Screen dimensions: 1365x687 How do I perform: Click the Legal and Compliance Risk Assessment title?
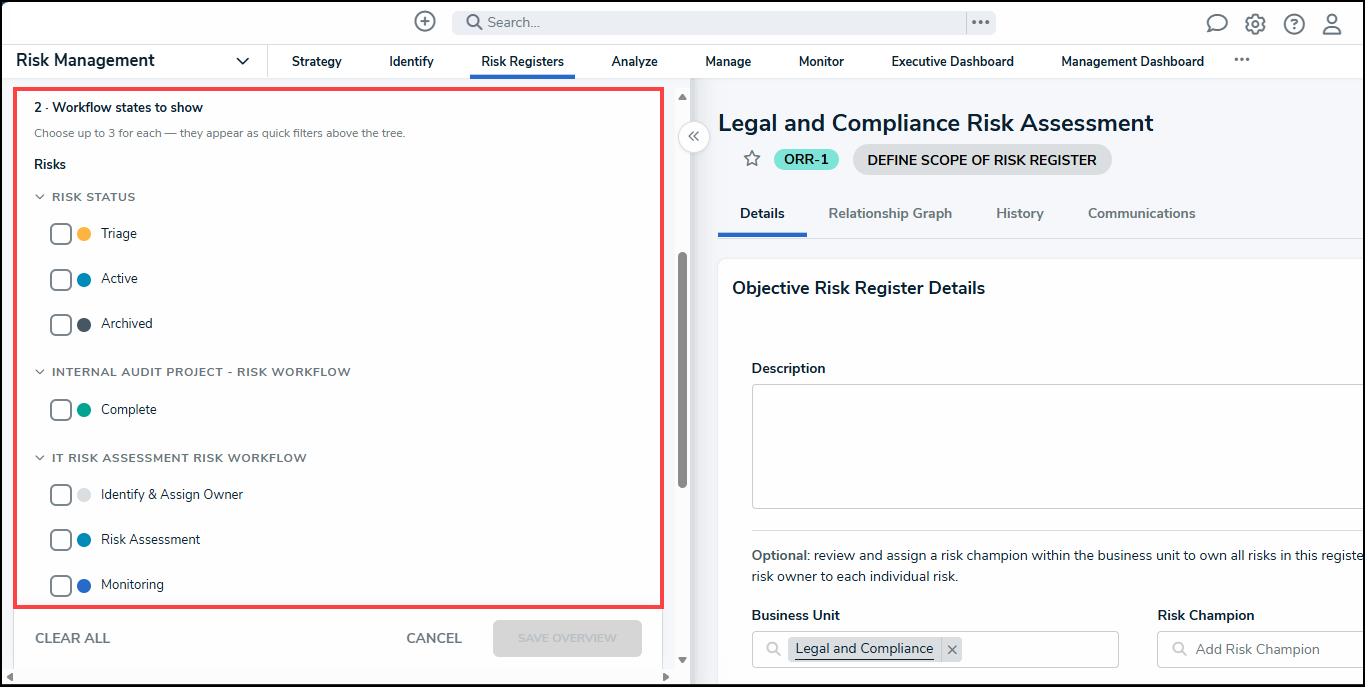point(936,123)
